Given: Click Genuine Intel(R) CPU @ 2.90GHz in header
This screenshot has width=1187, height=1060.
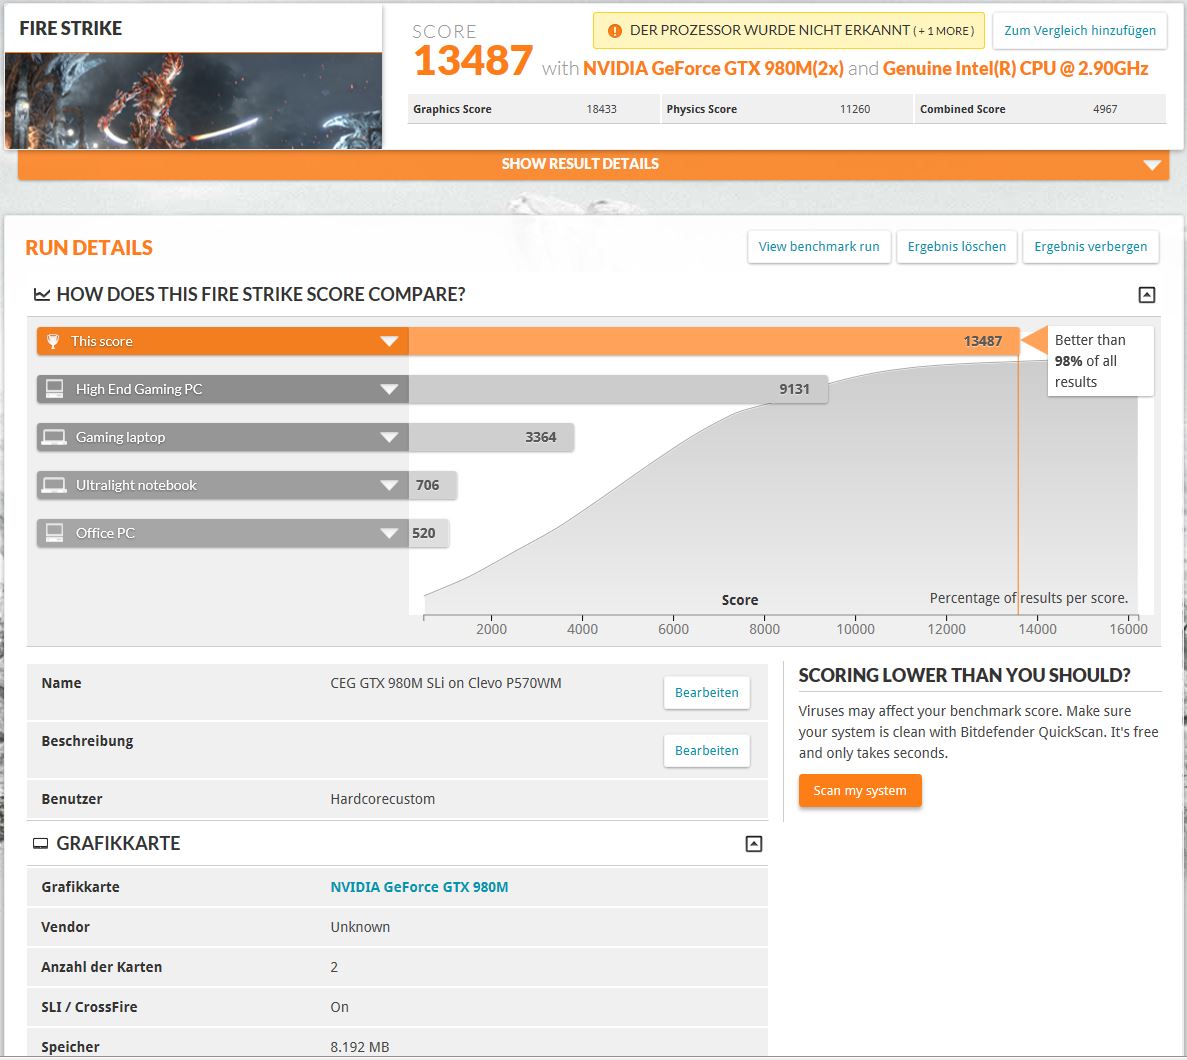Looking at the screenshot, I should coord(1015,69).
